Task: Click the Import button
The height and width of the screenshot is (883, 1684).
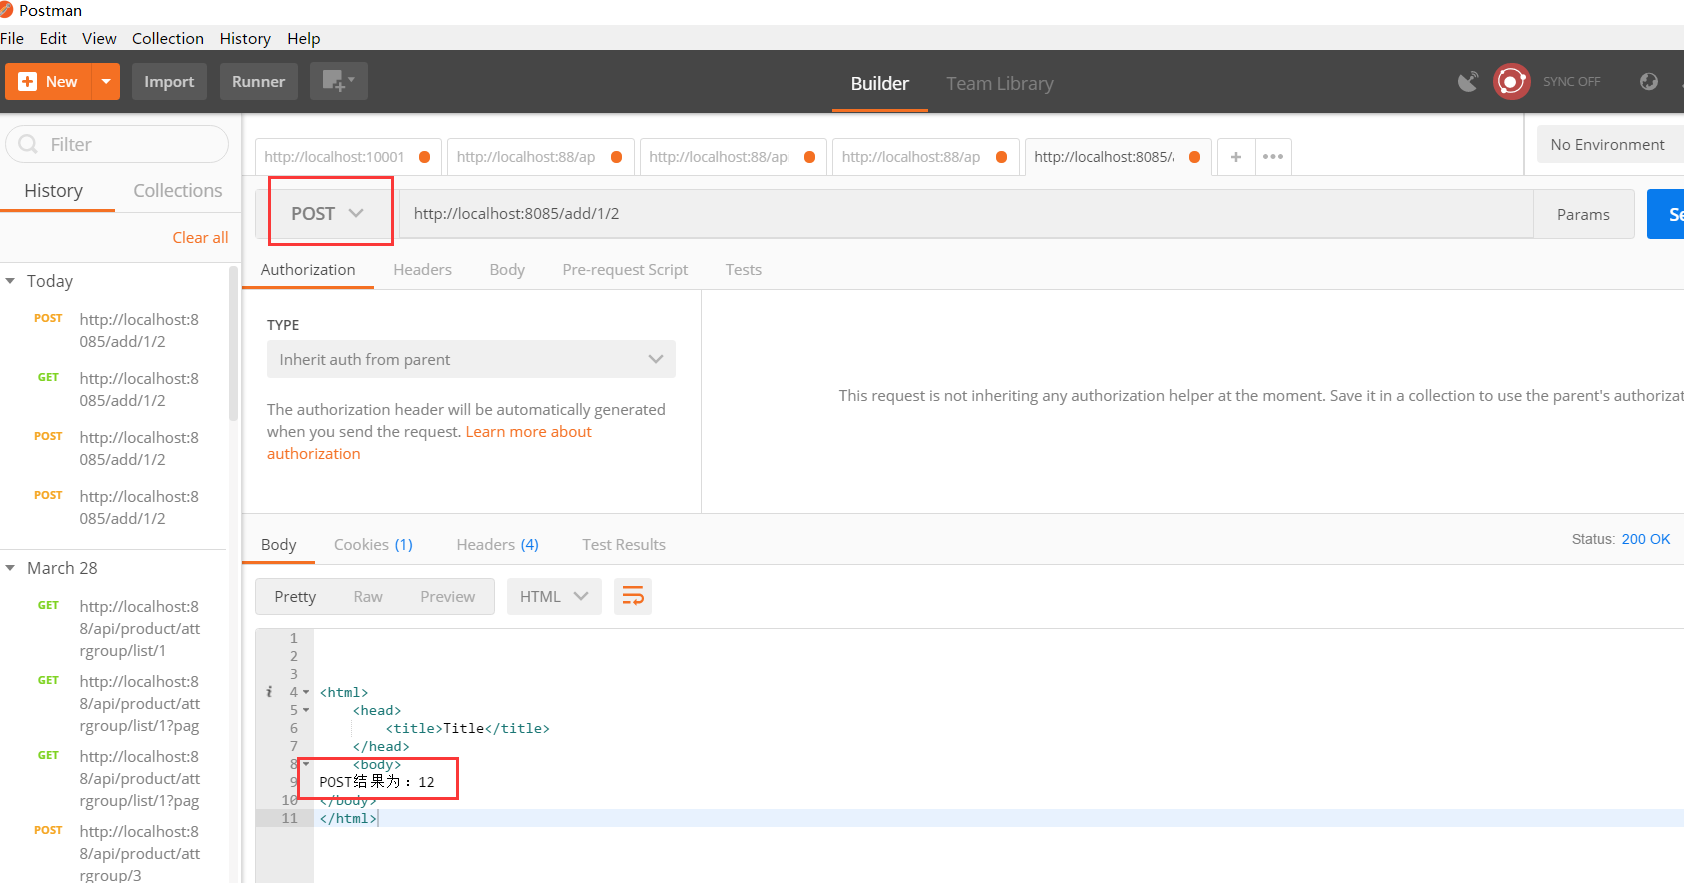Action: click(x=169, y=82)
